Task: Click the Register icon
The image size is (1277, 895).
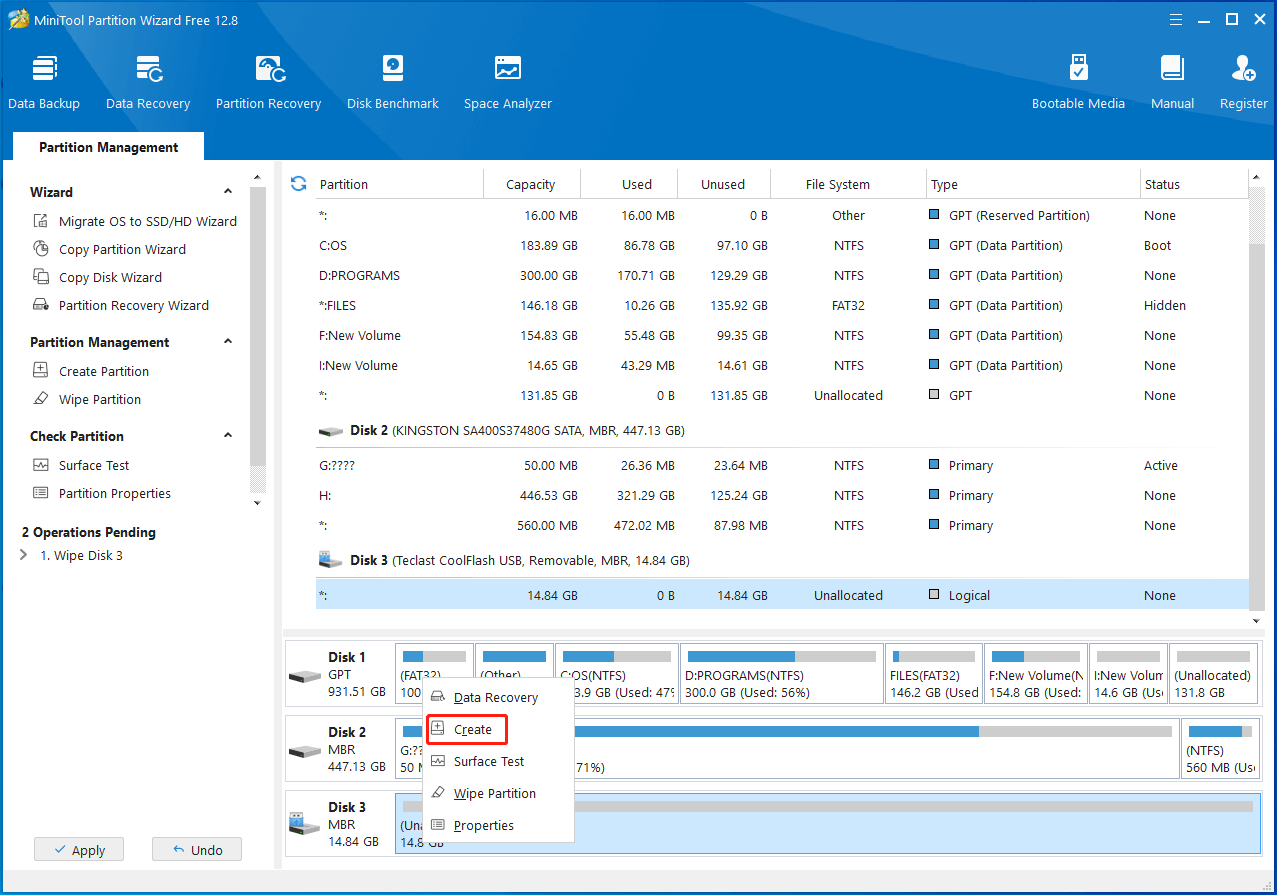Action: pyautogui.click(x=1244, y=69)
